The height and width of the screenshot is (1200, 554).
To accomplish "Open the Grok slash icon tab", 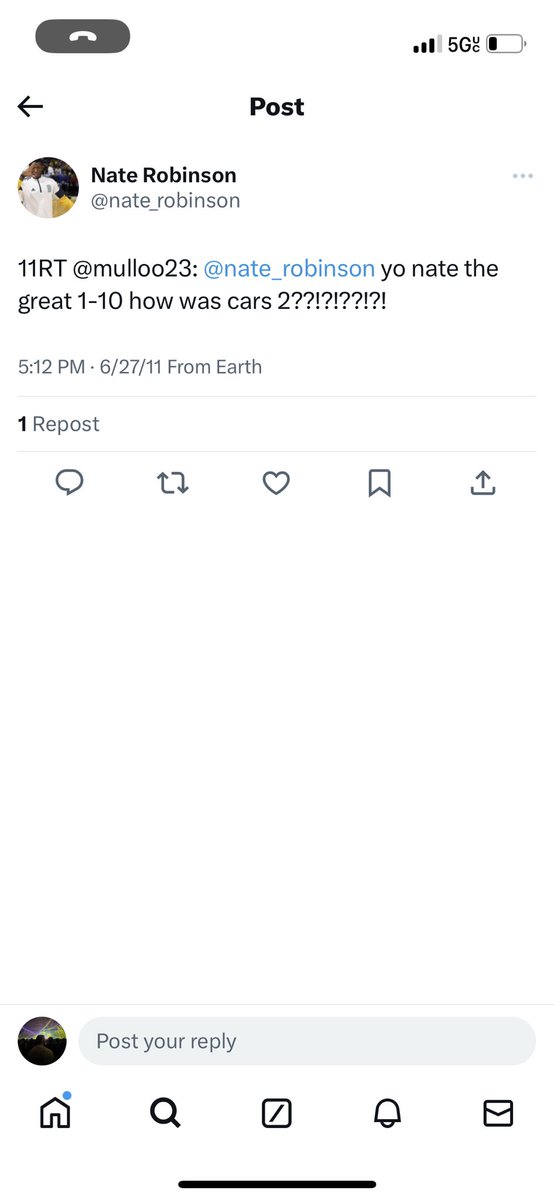I will point(276,1113).
